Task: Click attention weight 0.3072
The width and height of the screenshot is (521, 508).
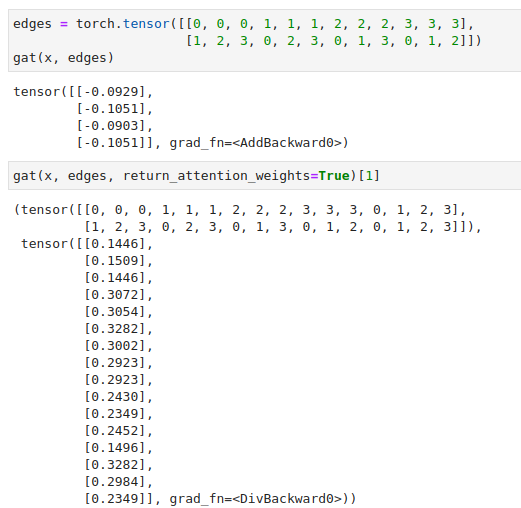Action: click(x=115, y=295)
